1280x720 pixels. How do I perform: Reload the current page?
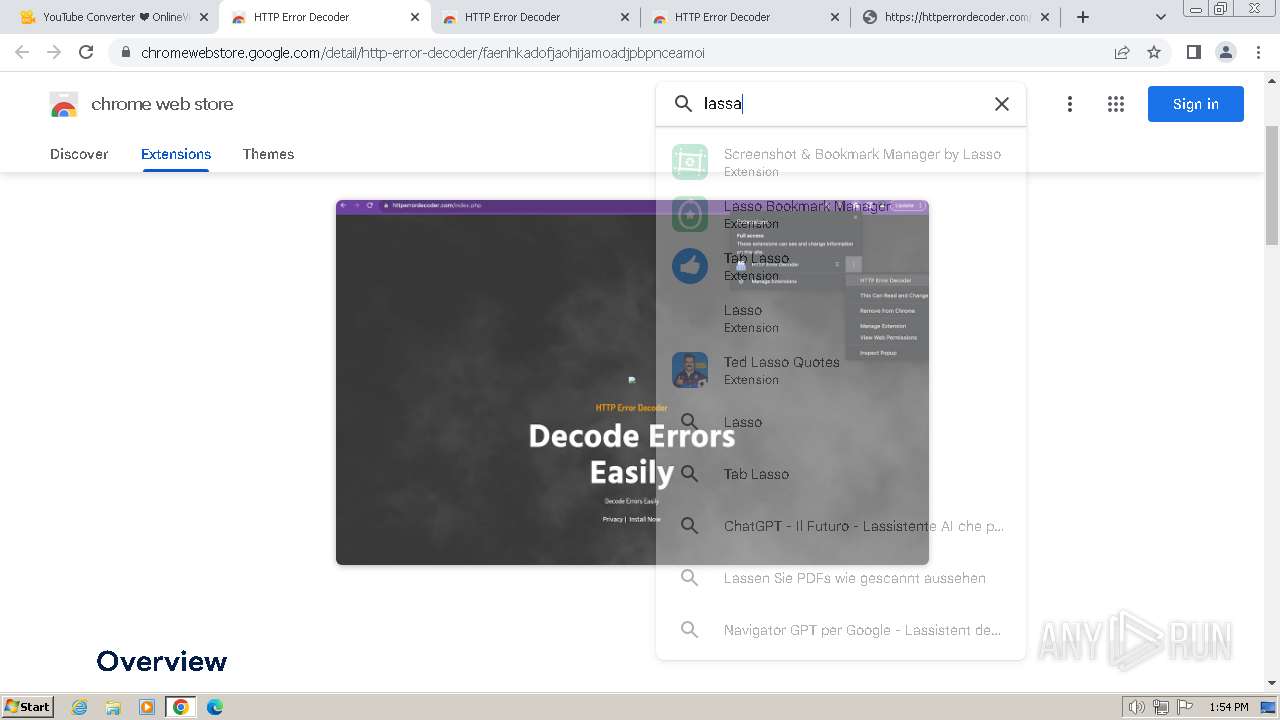point(86,52)
